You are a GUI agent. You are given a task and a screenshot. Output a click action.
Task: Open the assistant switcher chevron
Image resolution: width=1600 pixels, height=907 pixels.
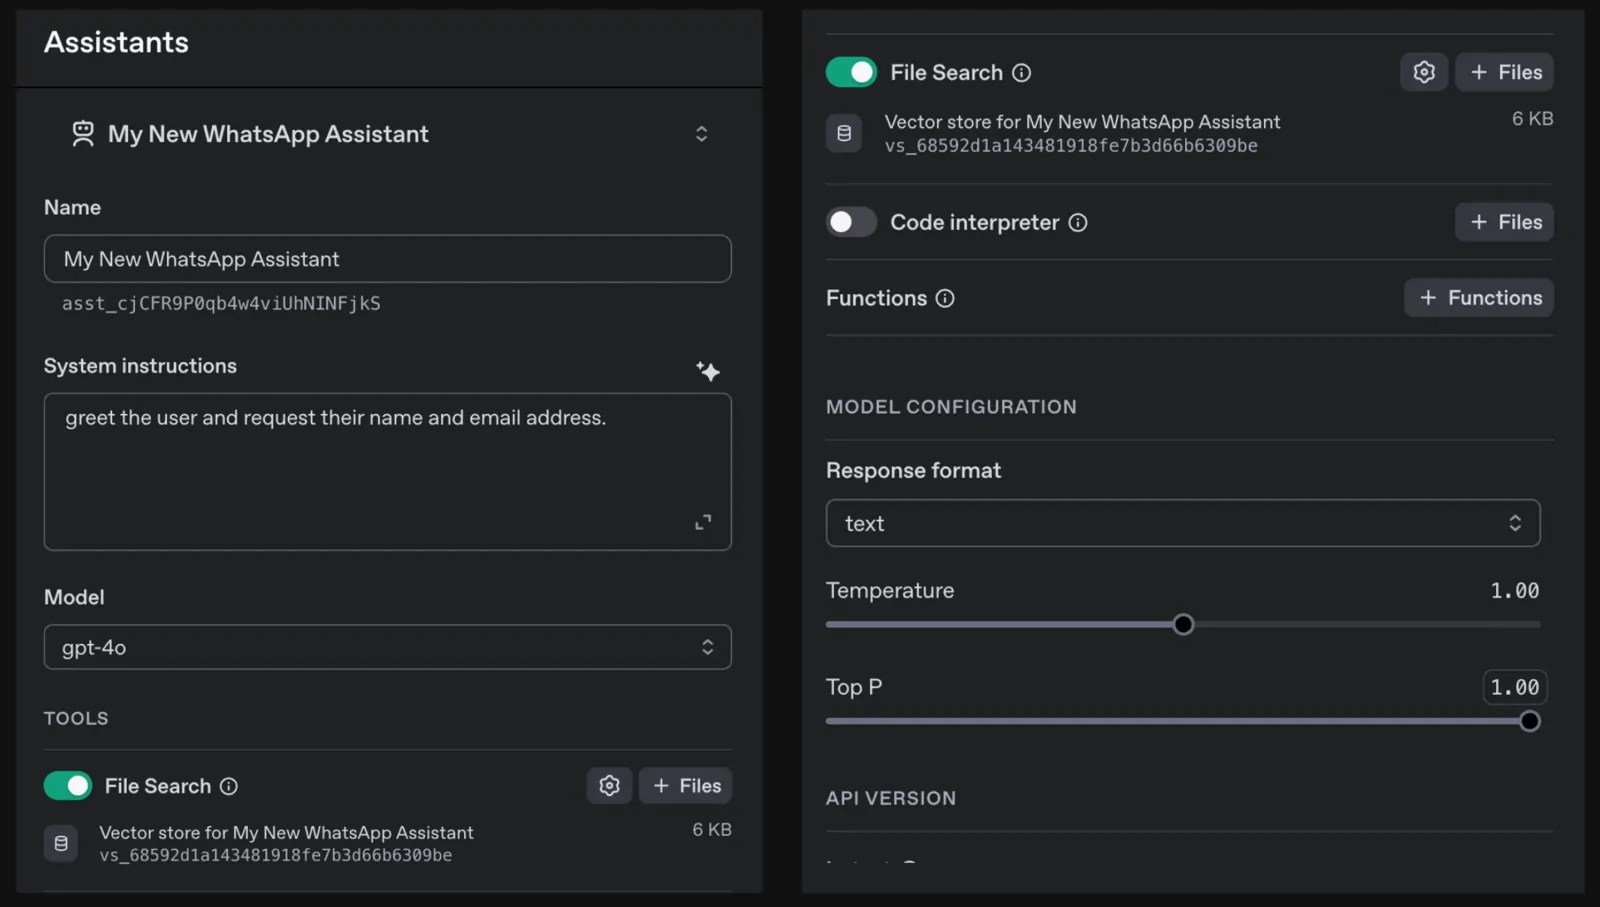click(701, 133)
